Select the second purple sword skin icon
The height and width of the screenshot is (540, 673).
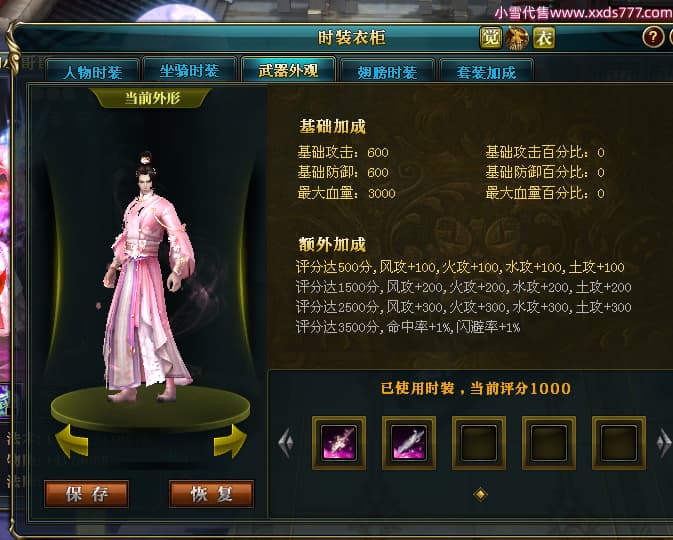(409, 443)
